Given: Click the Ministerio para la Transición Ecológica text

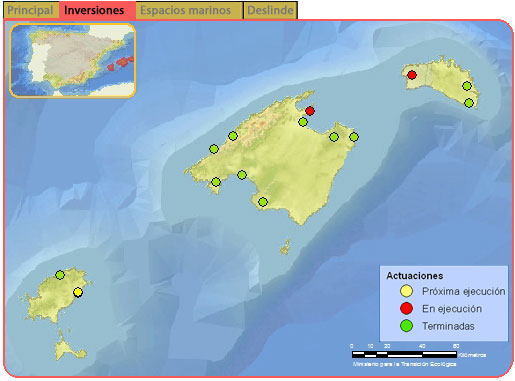Looking at the screenshot, I should click(404, 364).
